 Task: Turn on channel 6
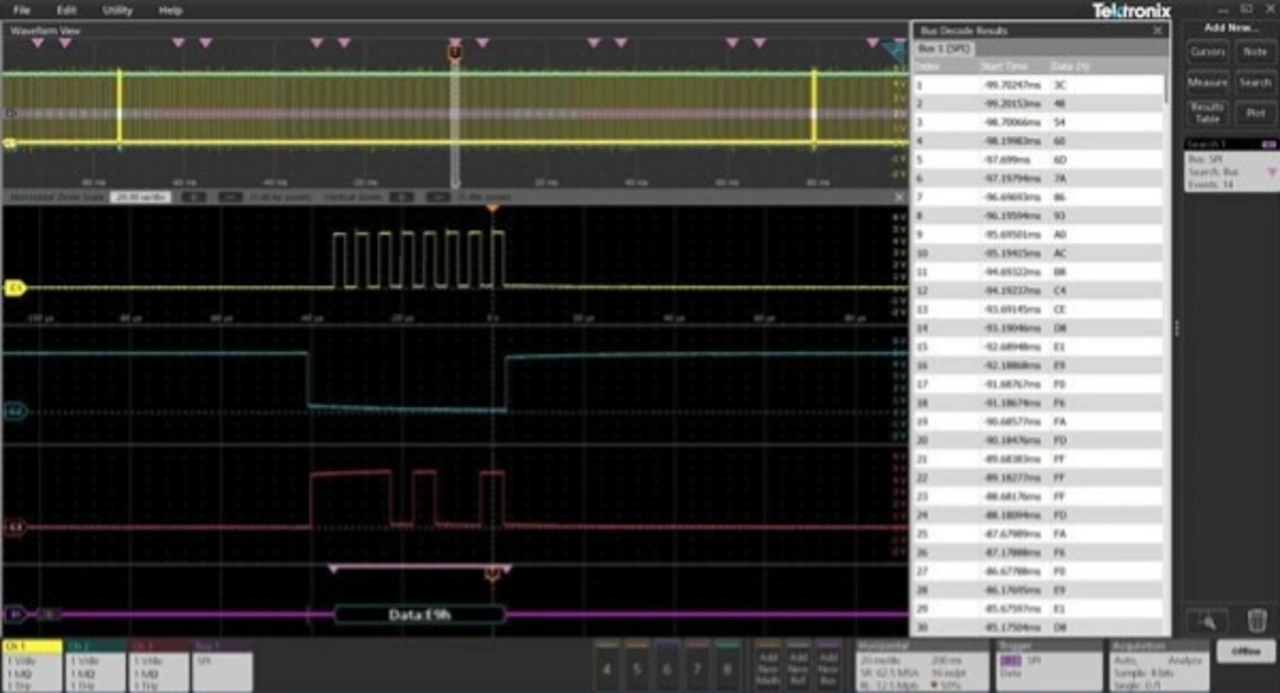pos(667,667)
